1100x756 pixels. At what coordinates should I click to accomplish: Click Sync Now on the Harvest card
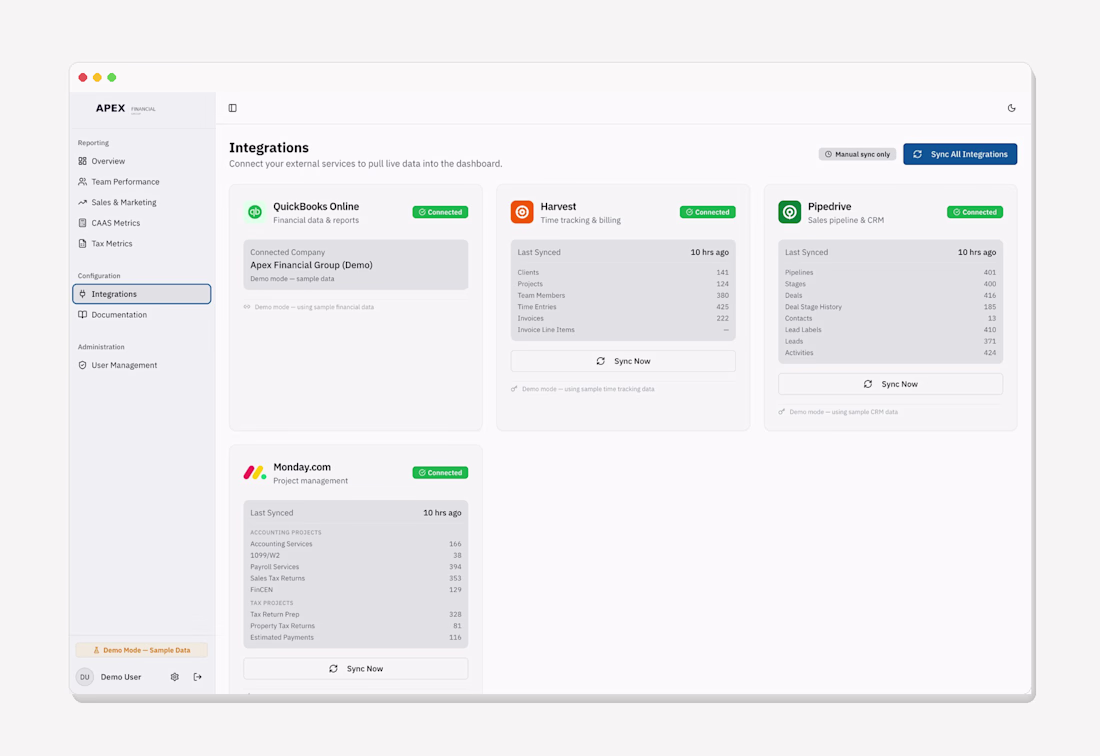[x=623, y=361]
